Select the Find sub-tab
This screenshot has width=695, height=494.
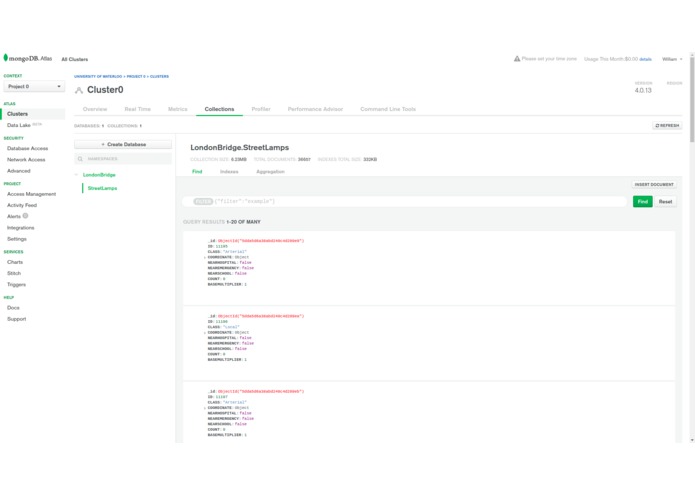click(197, 171)
